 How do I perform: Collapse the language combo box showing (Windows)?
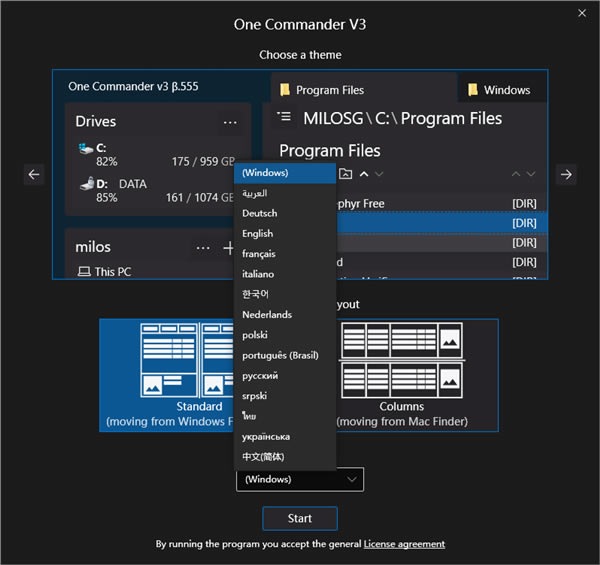tap(300, 480)
